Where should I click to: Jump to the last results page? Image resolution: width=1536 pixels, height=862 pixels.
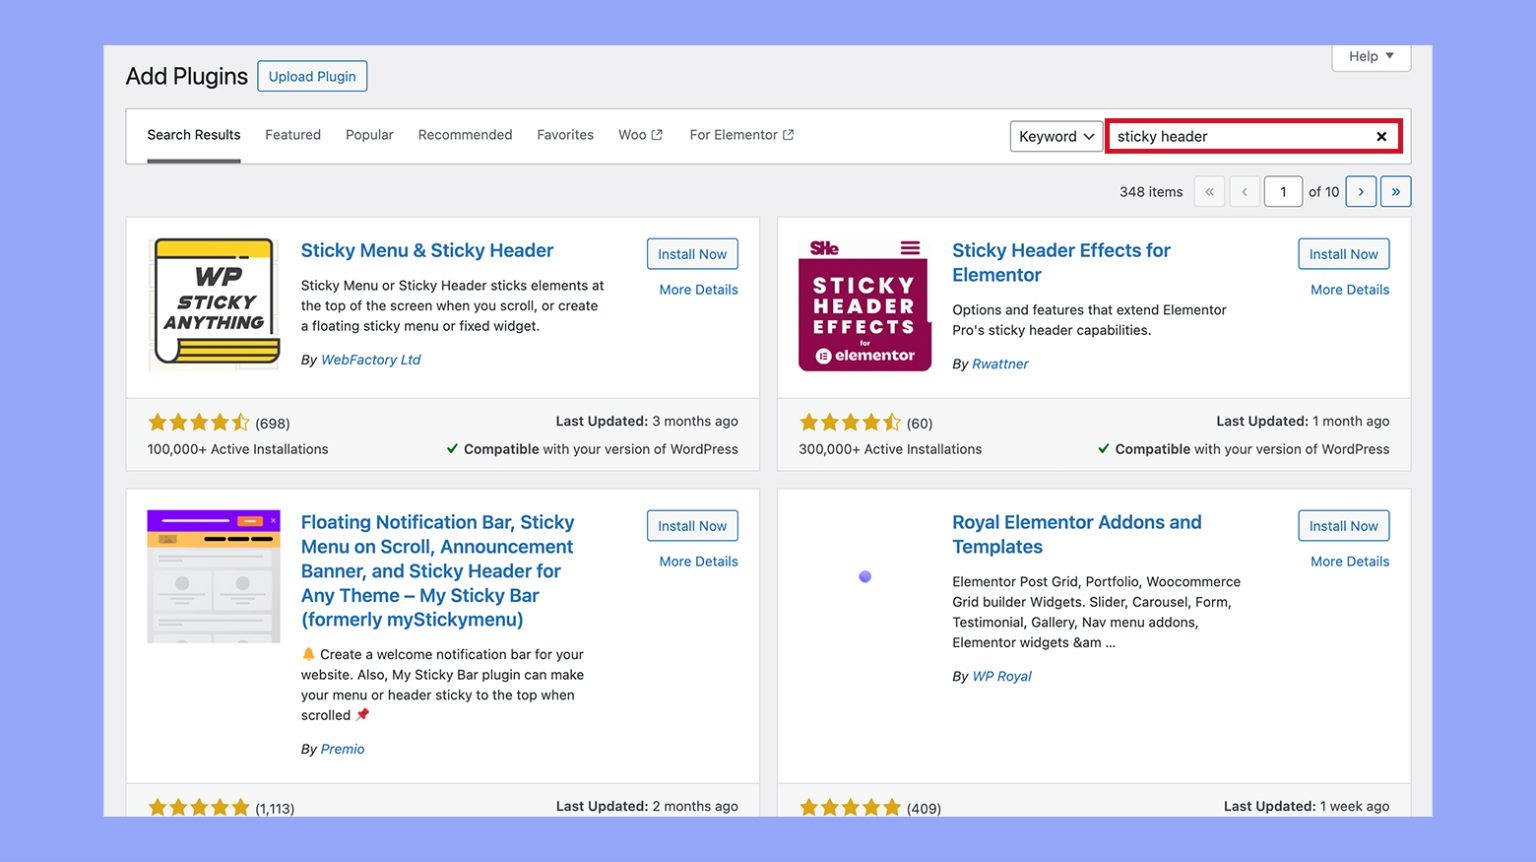tap(1396, 191)
